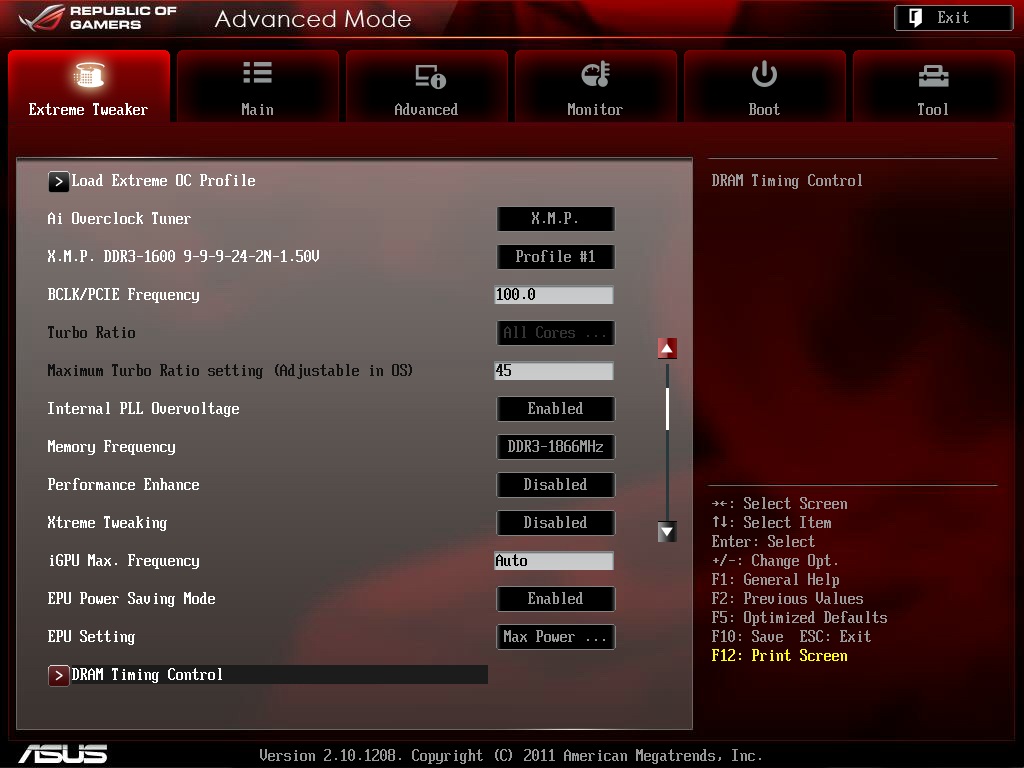Go to the Monitor tab label
1024x768 pixels.
tap(595, 110)
